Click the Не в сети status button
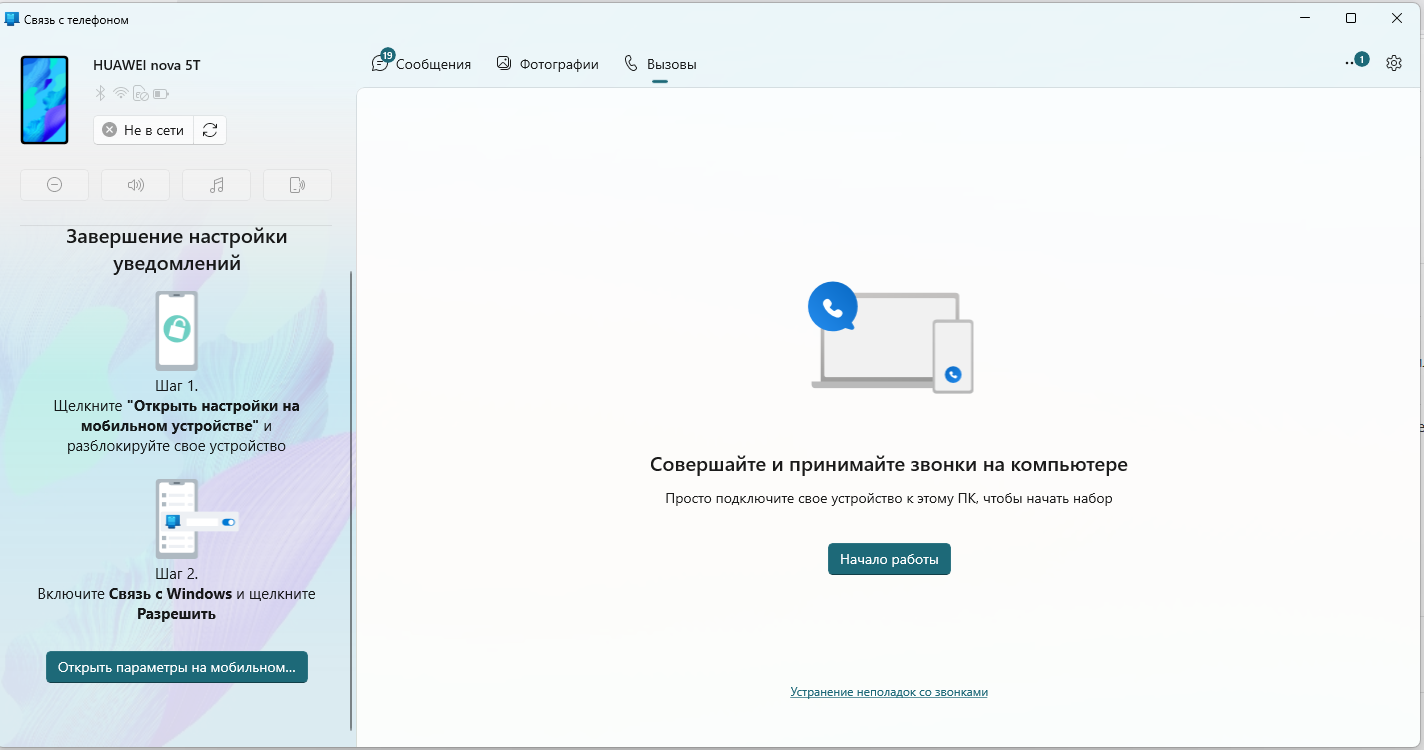Image resolution: width=1424 pixels, height=750 pixels. 144,130
